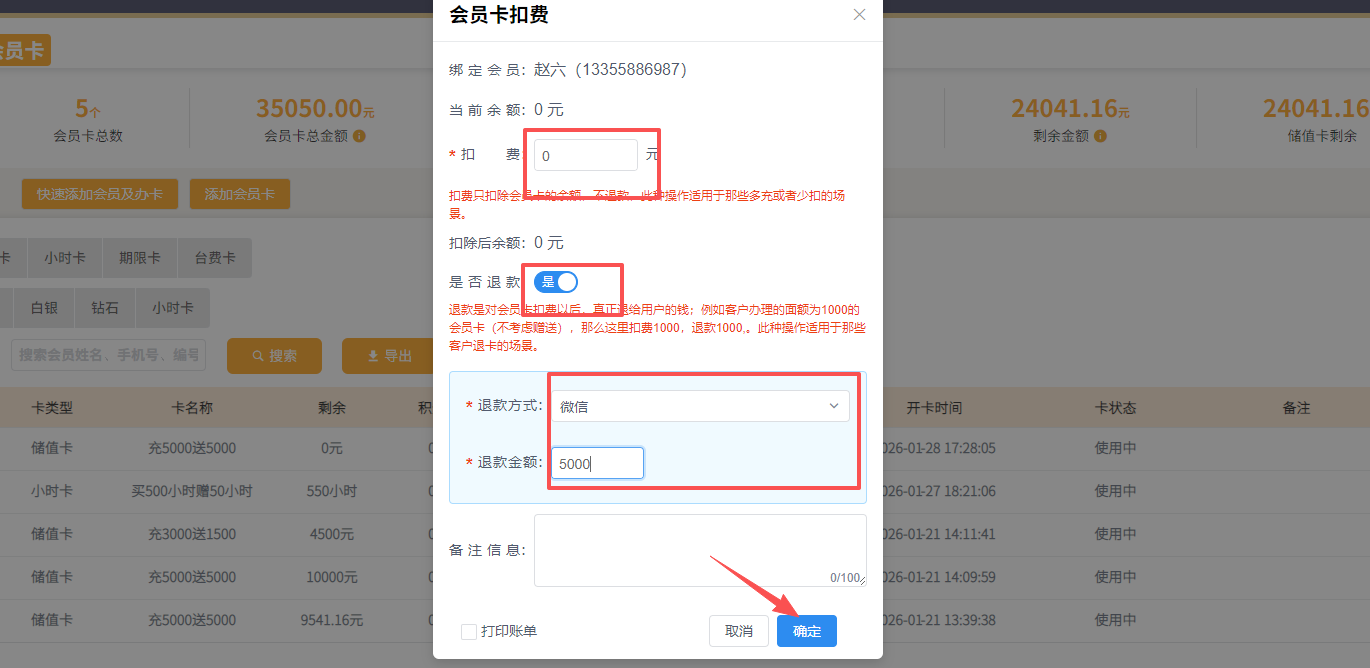Image resolution: width=1370 pixels, height=668 pixels.
Task: Click the 是 refund toggle control
Action: pos(558,281)
